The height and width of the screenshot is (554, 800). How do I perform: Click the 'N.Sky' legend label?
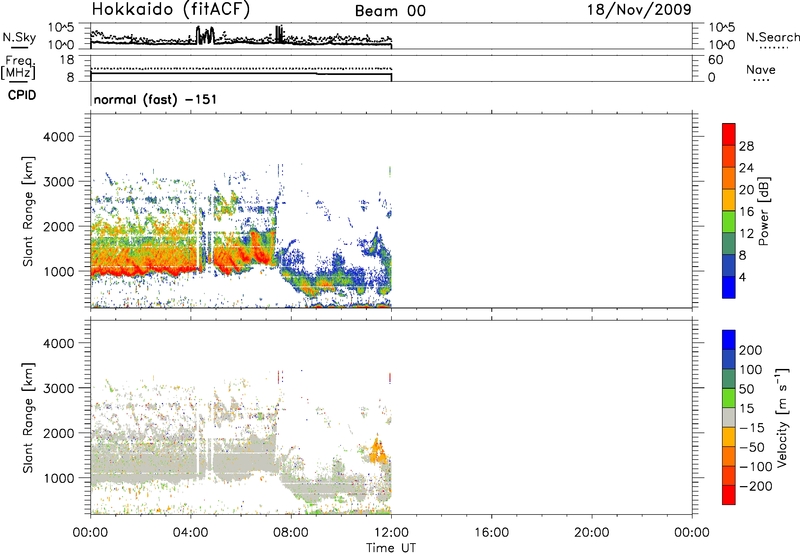click(x=19, y=37)
